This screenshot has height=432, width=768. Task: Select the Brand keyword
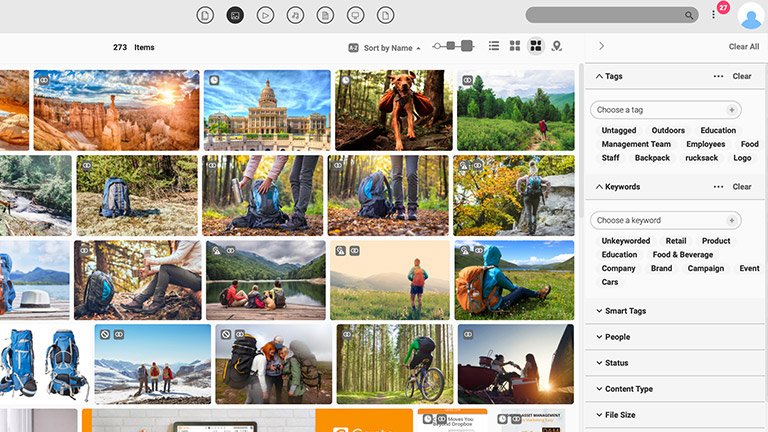pos(661,268)
